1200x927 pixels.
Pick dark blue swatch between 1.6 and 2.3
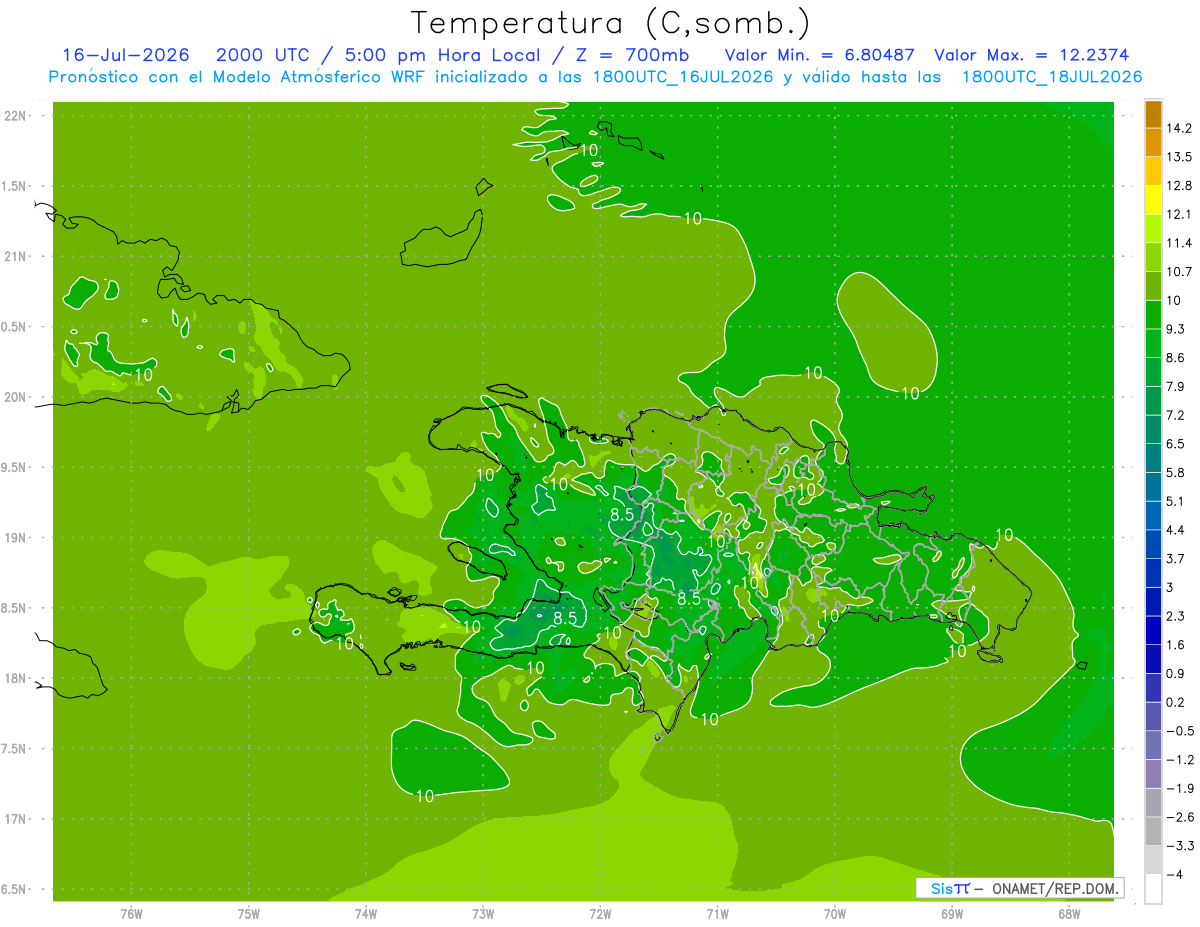pos(1153,630)
